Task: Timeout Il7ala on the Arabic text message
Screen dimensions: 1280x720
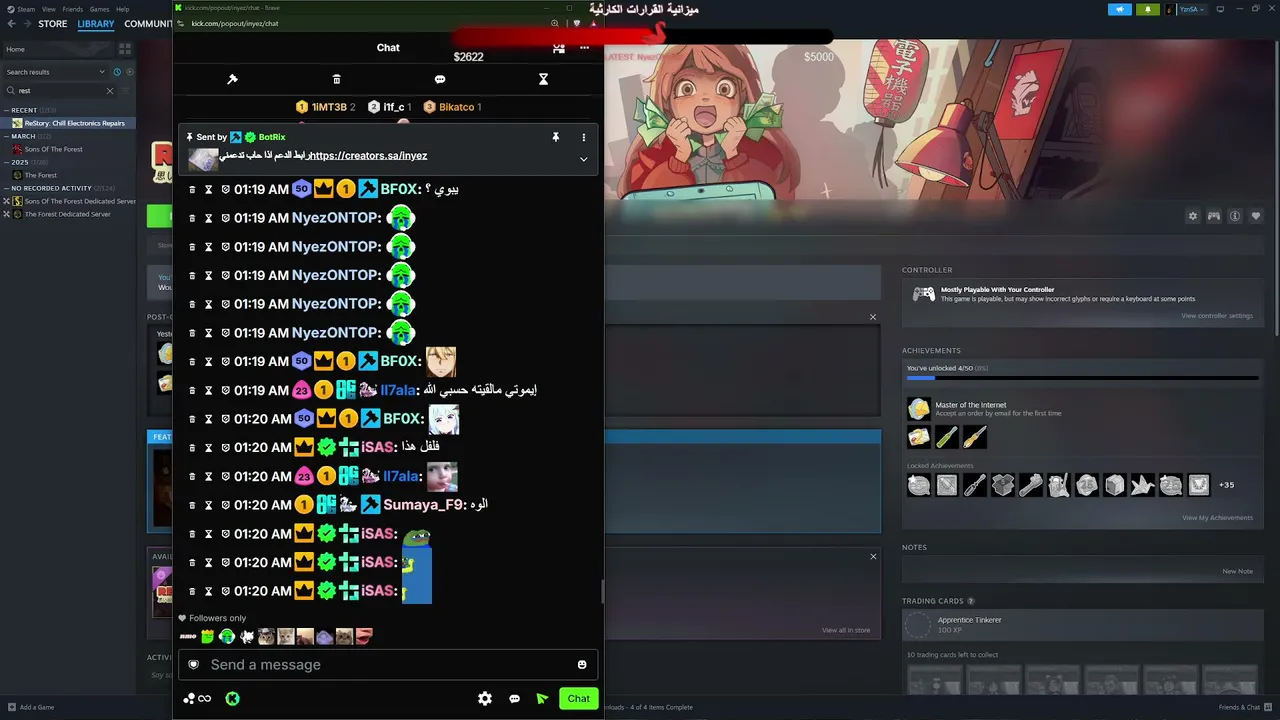Action: click(x=209, y=390)
